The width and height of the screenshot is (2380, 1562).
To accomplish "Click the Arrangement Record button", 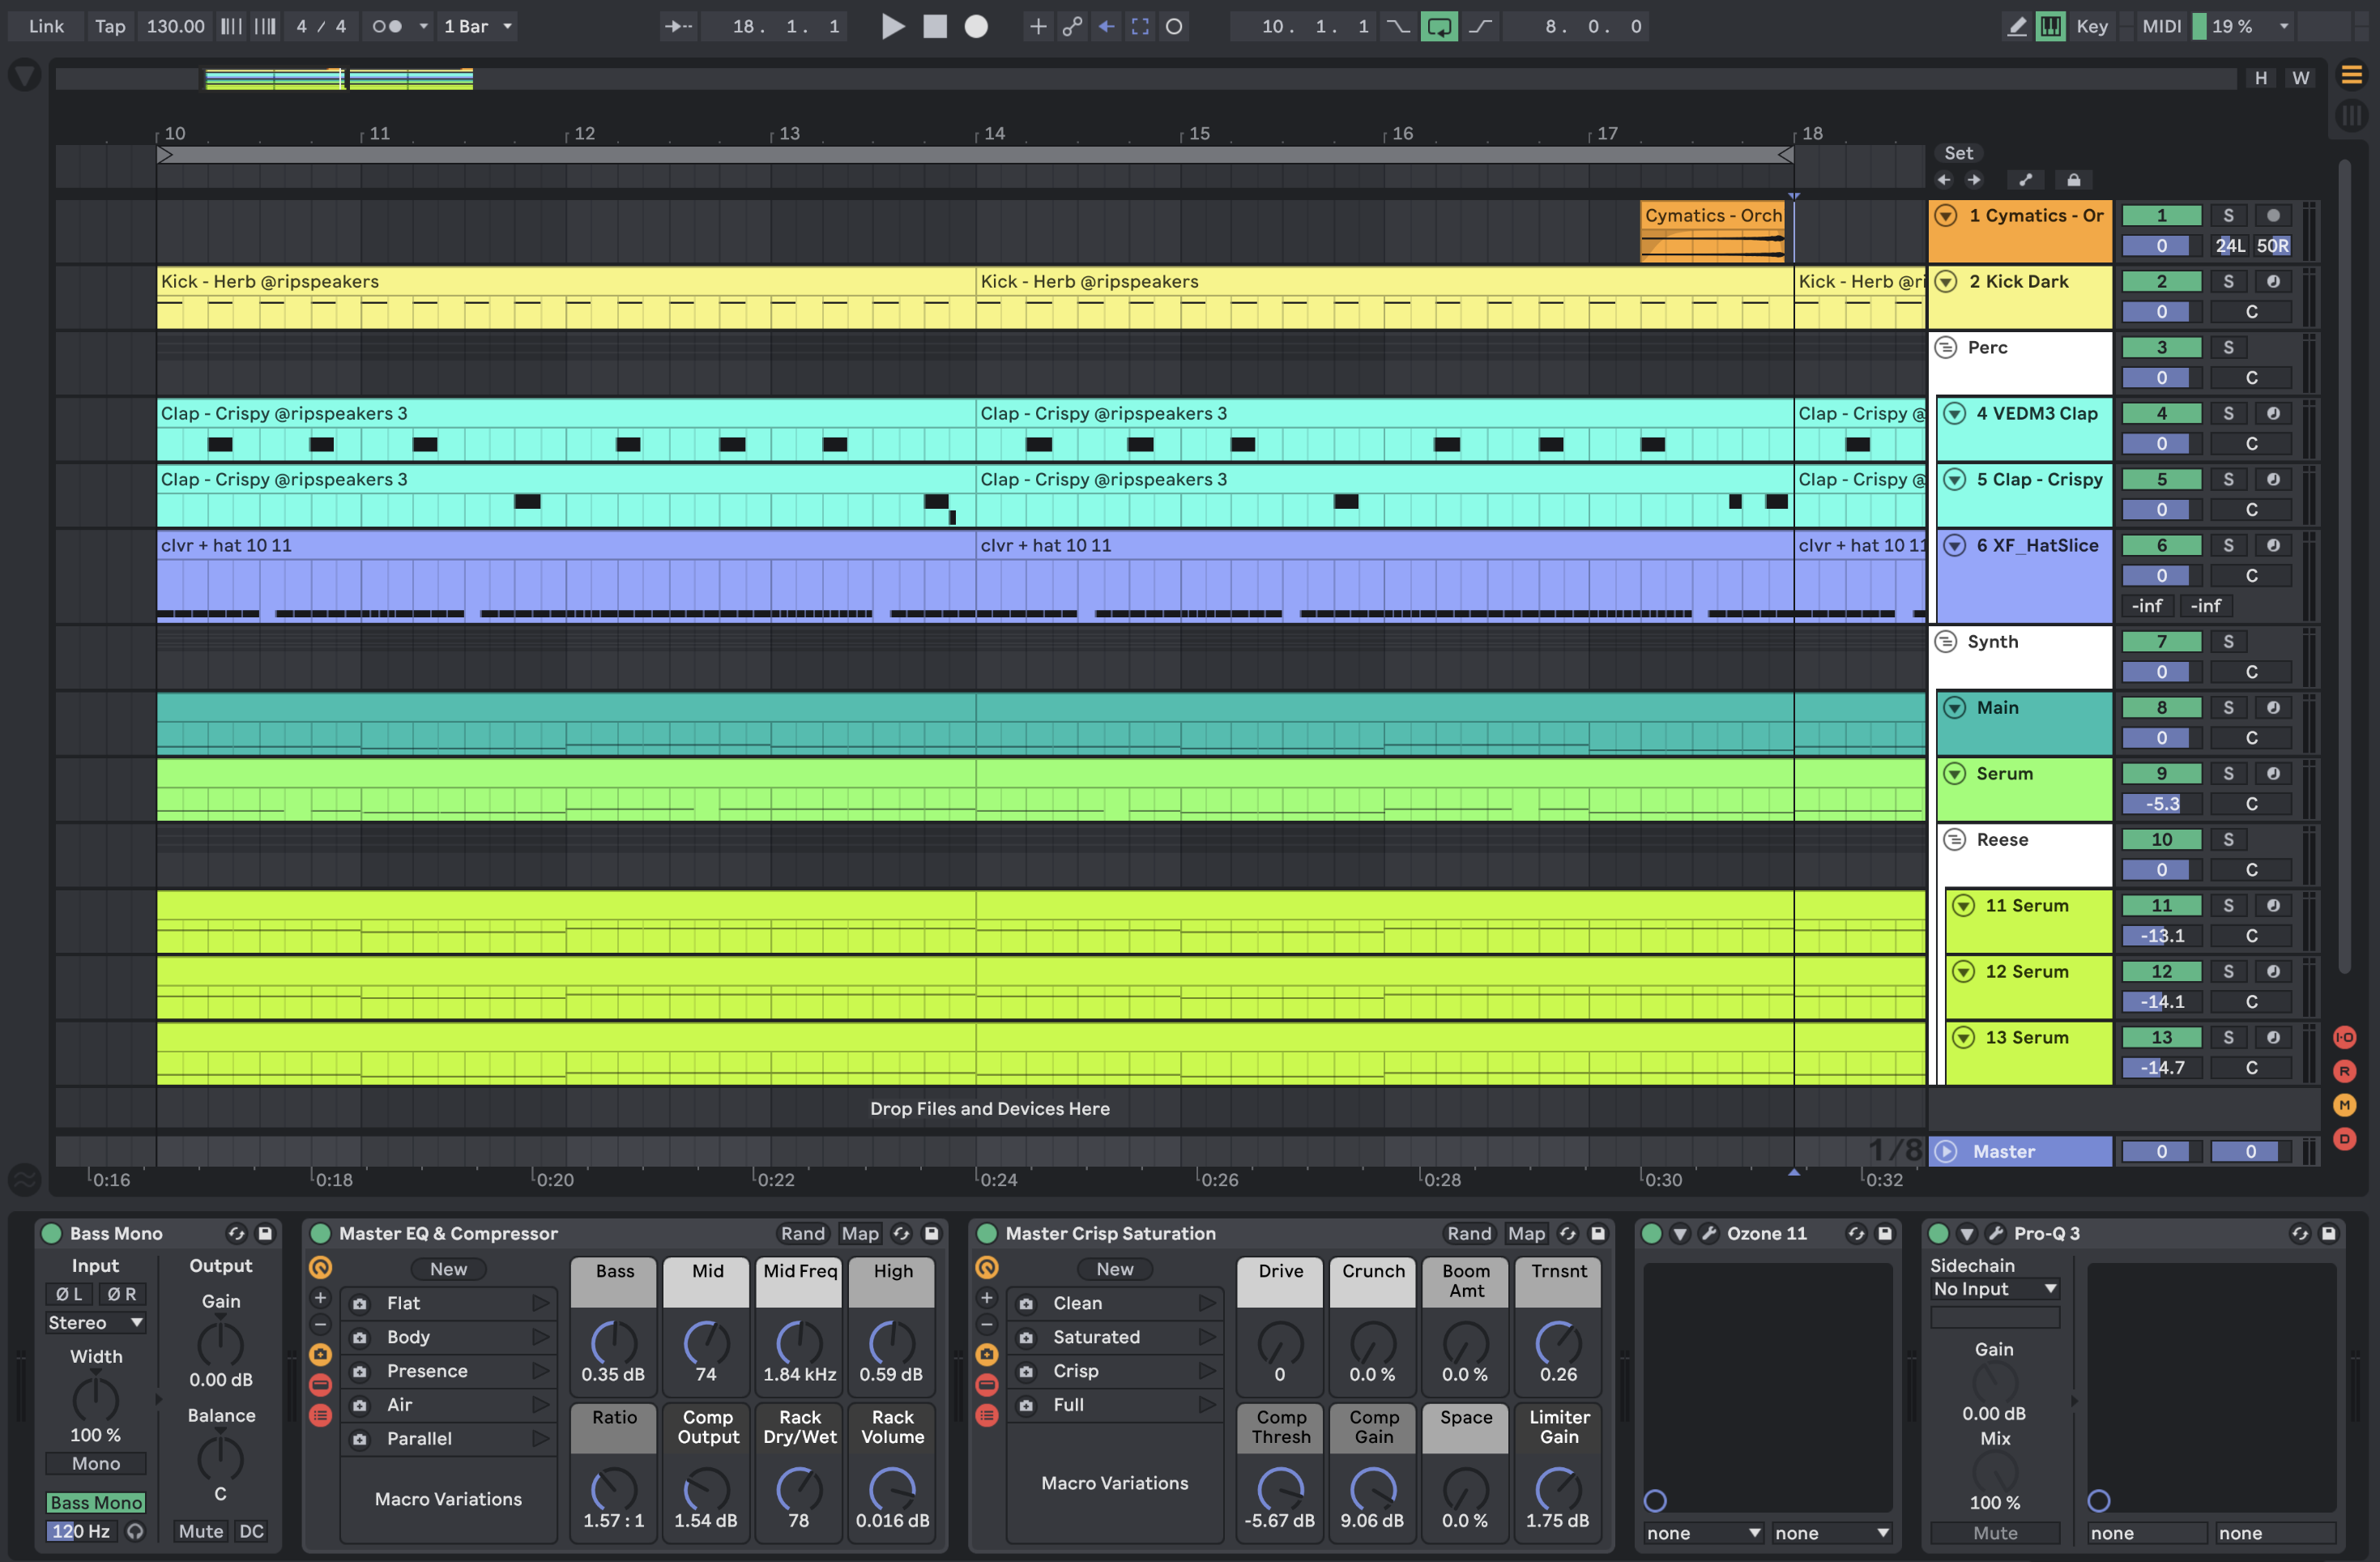I will 976,26.
